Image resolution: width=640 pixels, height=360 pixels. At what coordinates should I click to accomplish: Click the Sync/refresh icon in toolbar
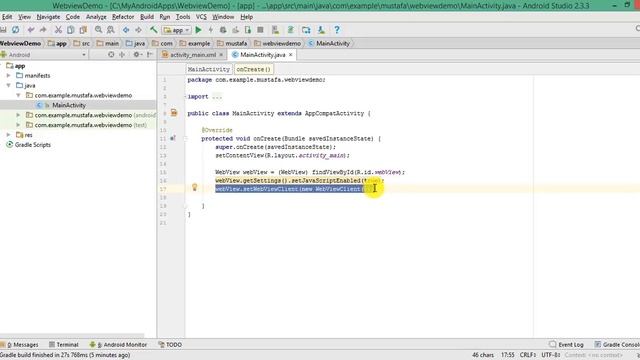tap(16, 30)
